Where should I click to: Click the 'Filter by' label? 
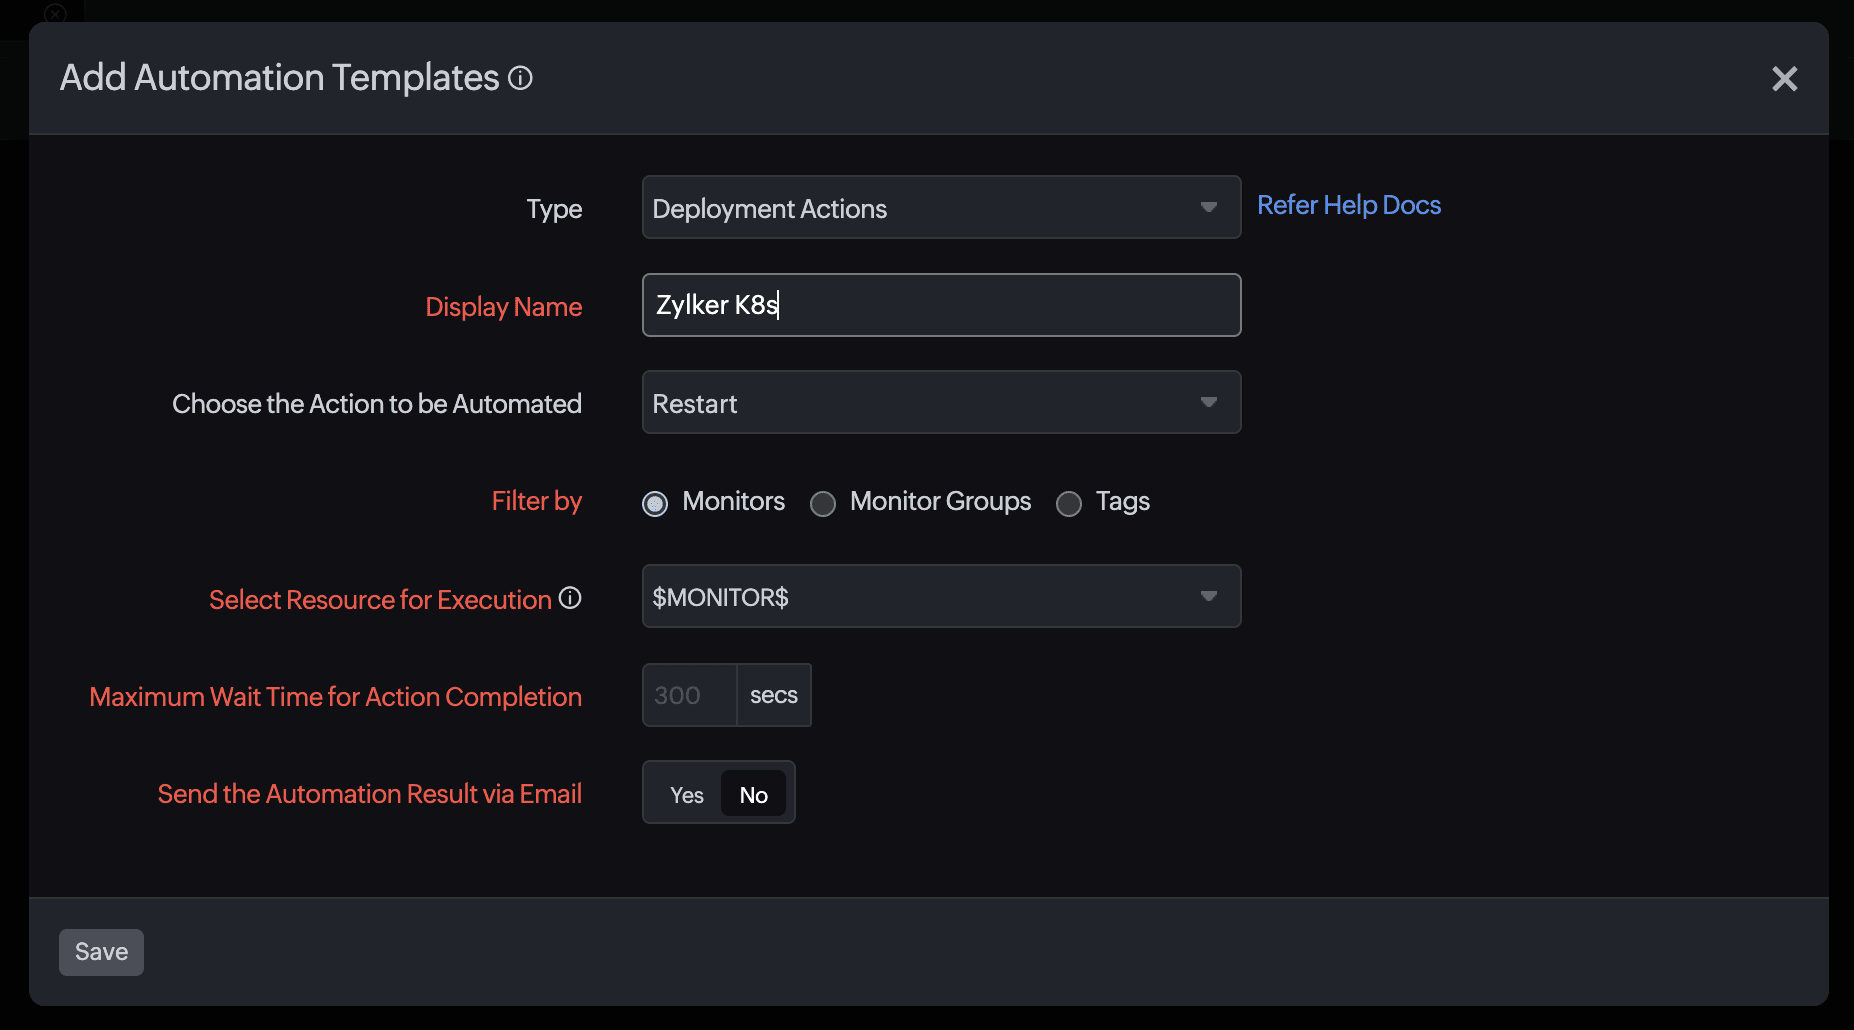pos(537,501)
